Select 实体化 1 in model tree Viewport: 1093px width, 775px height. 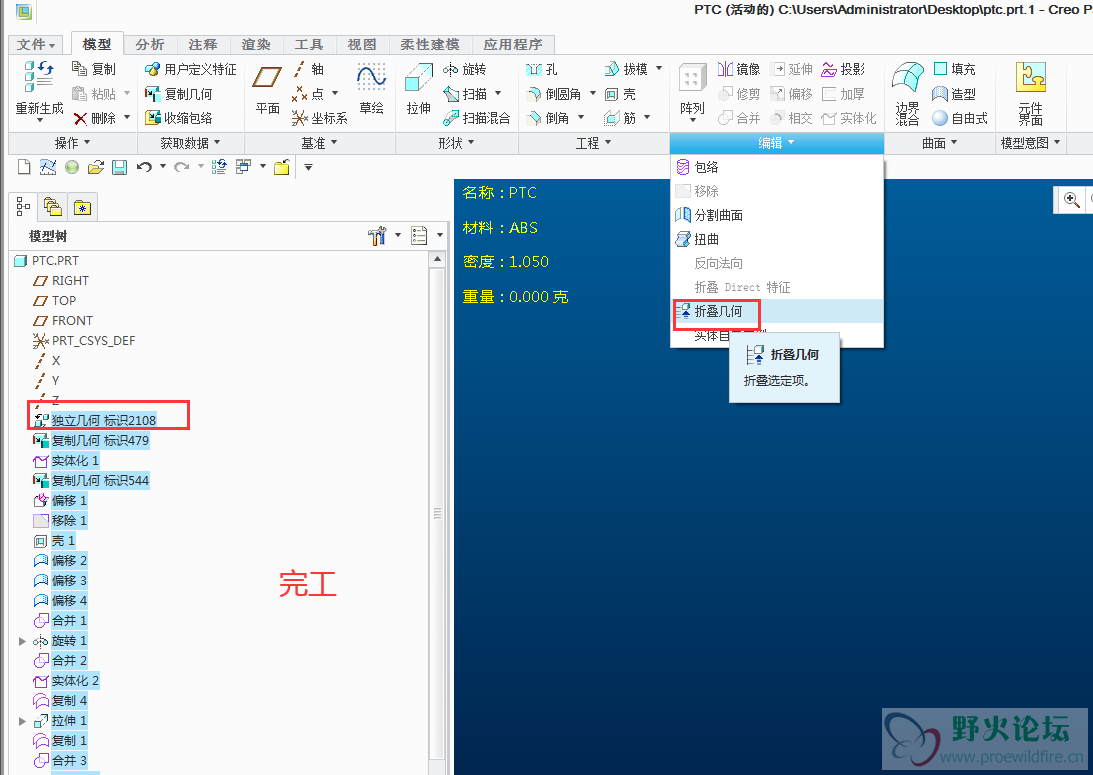click(x=75, y=461)
